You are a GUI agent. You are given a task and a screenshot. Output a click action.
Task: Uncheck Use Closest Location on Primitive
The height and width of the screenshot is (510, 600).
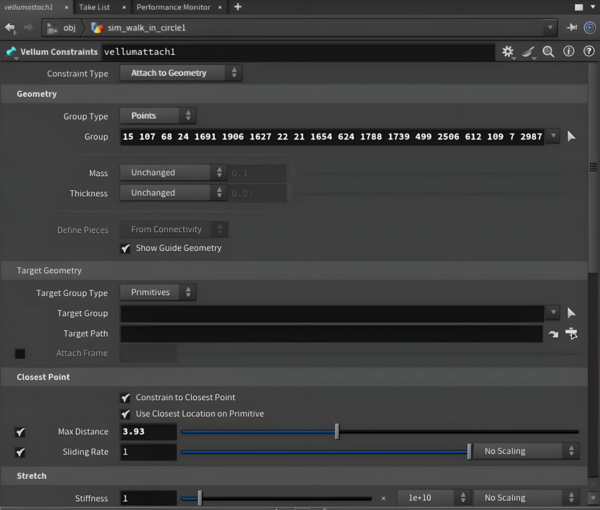[x=125, y=414]
